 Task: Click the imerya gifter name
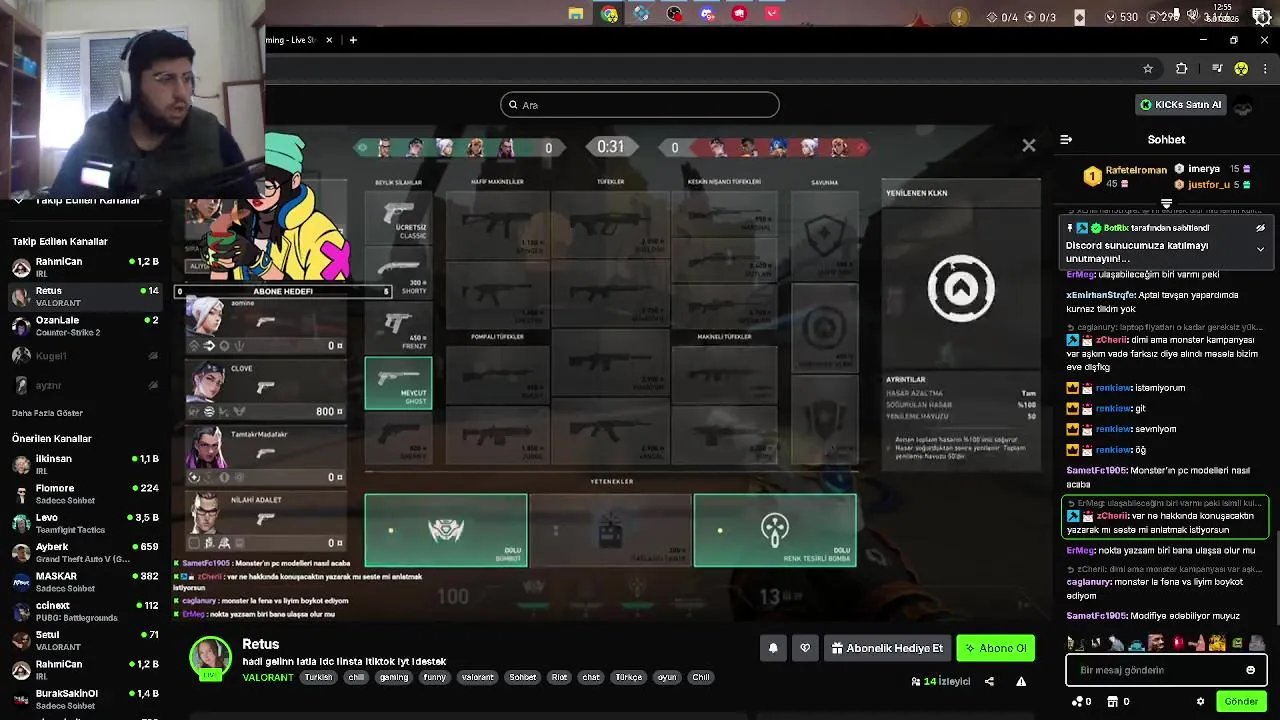(1204, 169)
